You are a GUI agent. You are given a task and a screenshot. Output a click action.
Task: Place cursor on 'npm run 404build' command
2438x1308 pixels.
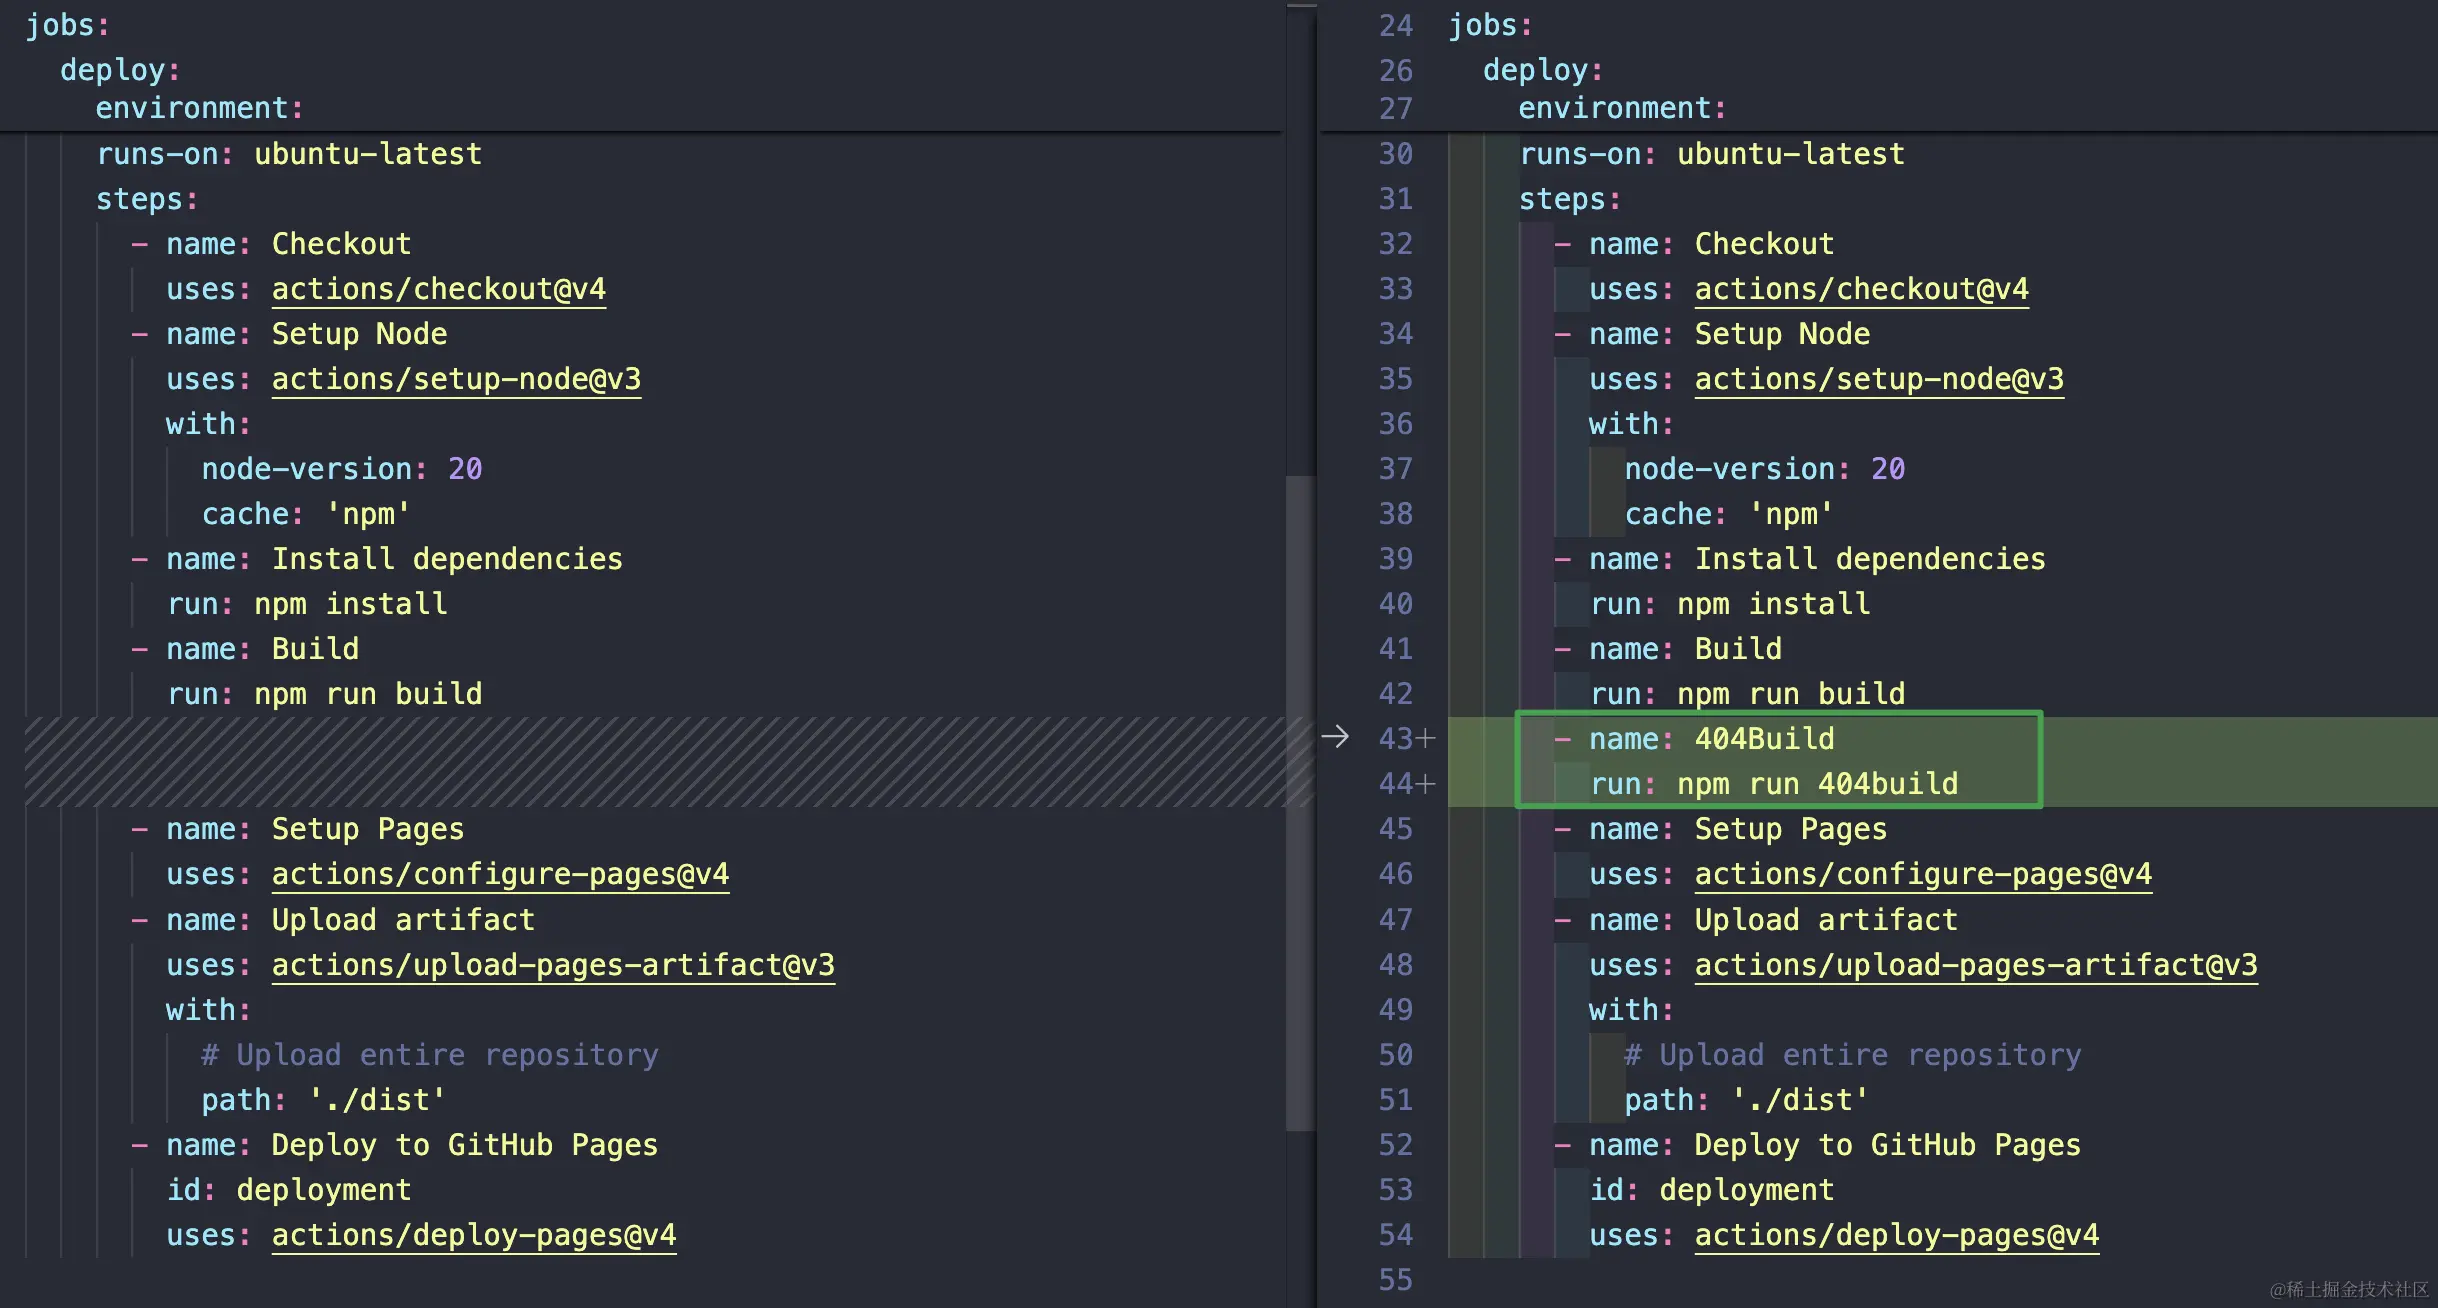coord(1817,784)
